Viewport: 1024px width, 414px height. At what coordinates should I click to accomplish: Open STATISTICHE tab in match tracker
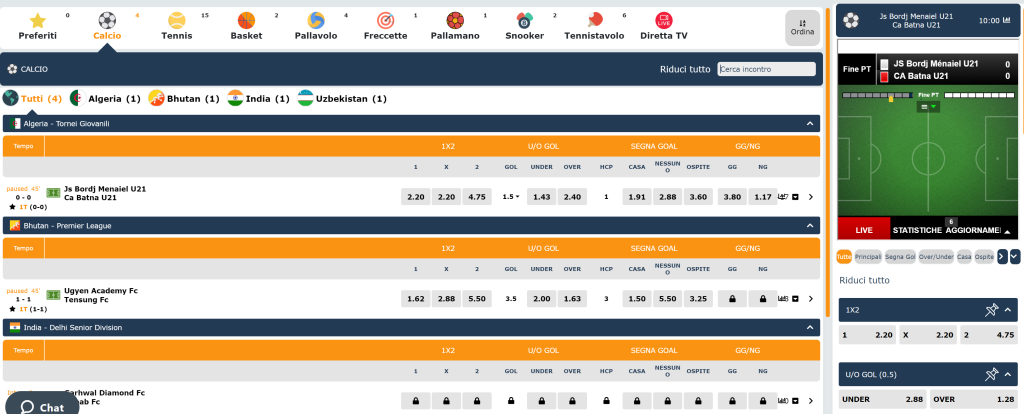[x=917, y=230]
